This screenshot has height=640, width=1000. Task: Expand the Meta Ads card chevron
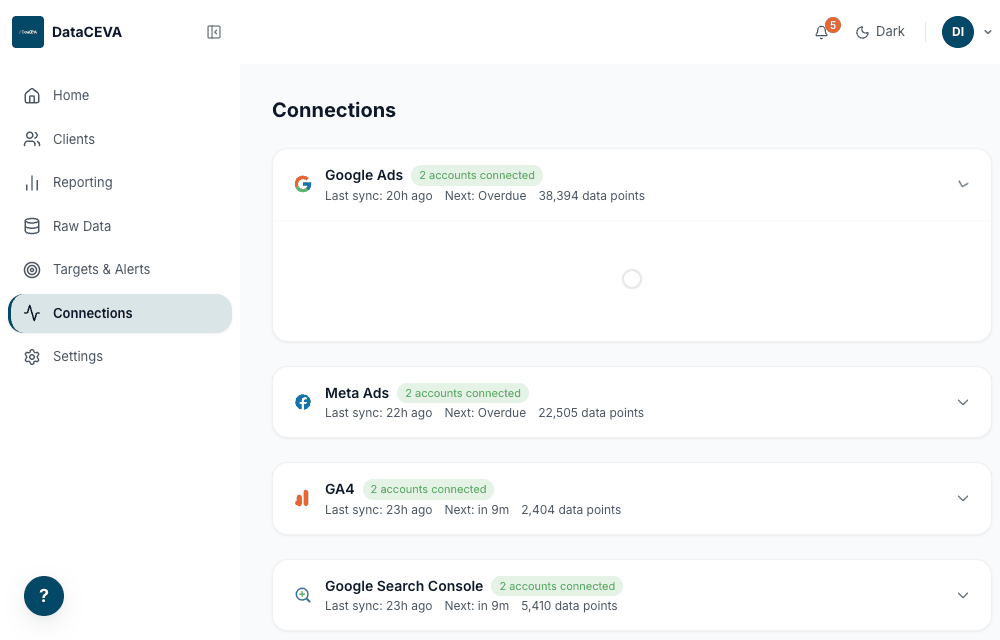963,402
